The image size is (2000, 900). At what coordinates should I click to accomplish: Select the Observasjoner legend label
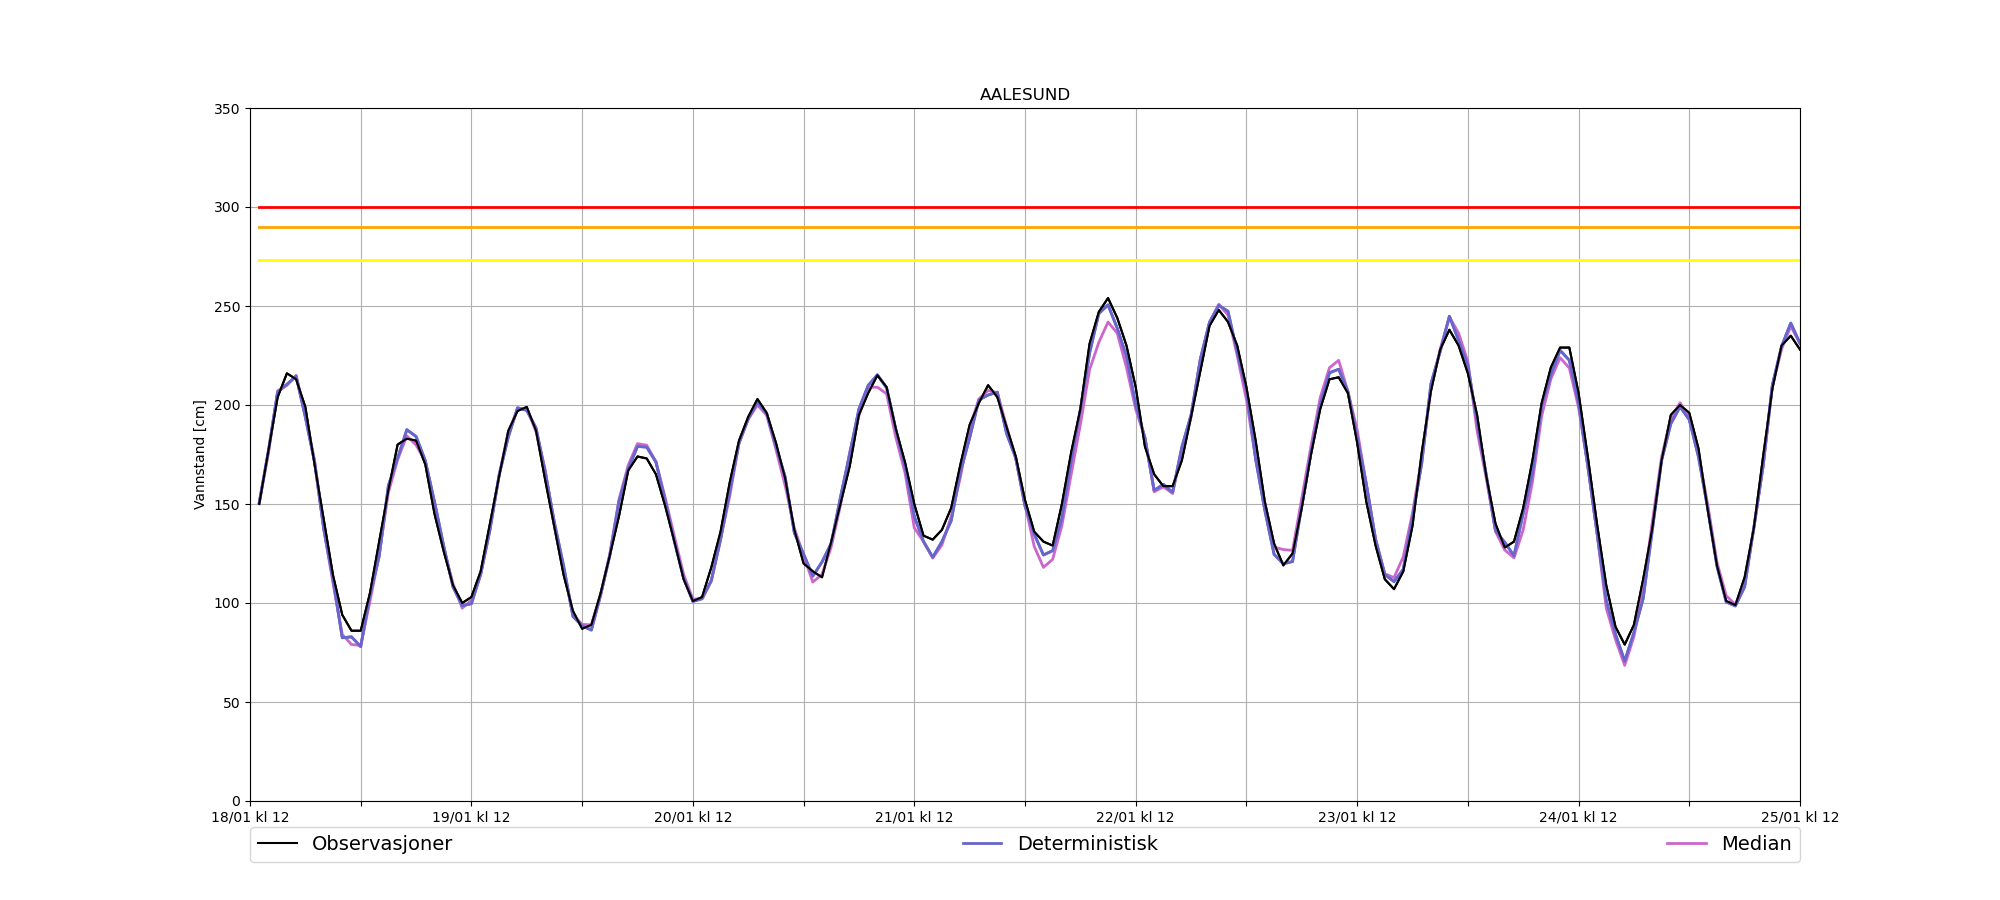tap(381, 844)
